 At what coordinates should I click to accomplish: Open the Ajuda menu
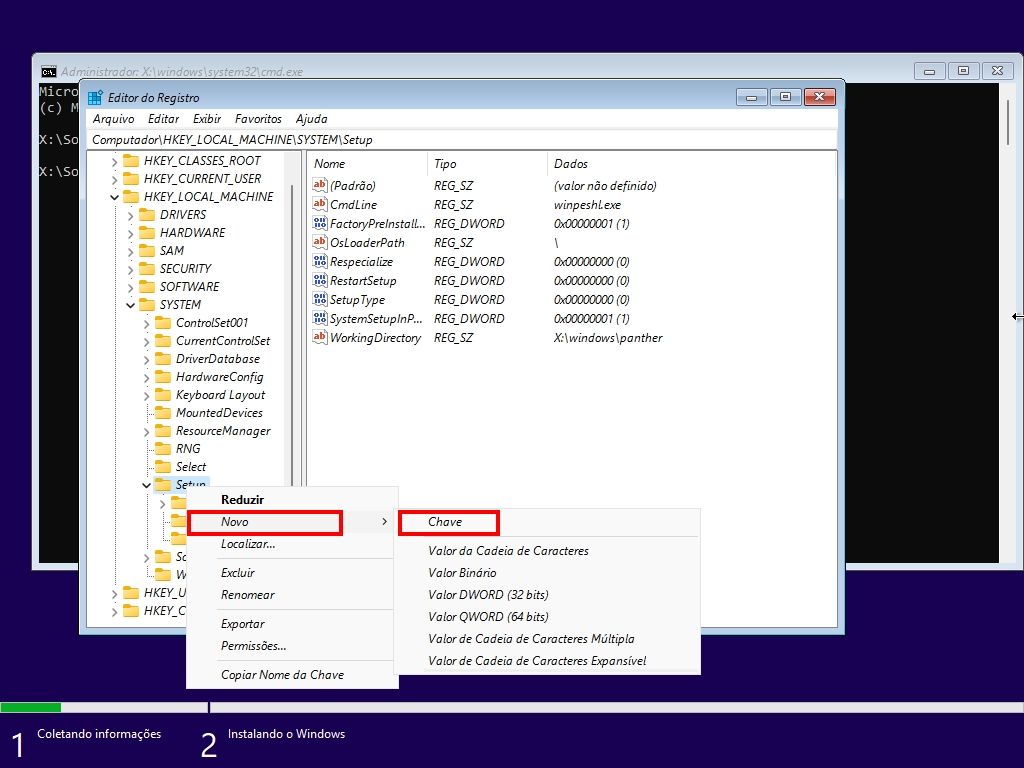pos(312,119)
